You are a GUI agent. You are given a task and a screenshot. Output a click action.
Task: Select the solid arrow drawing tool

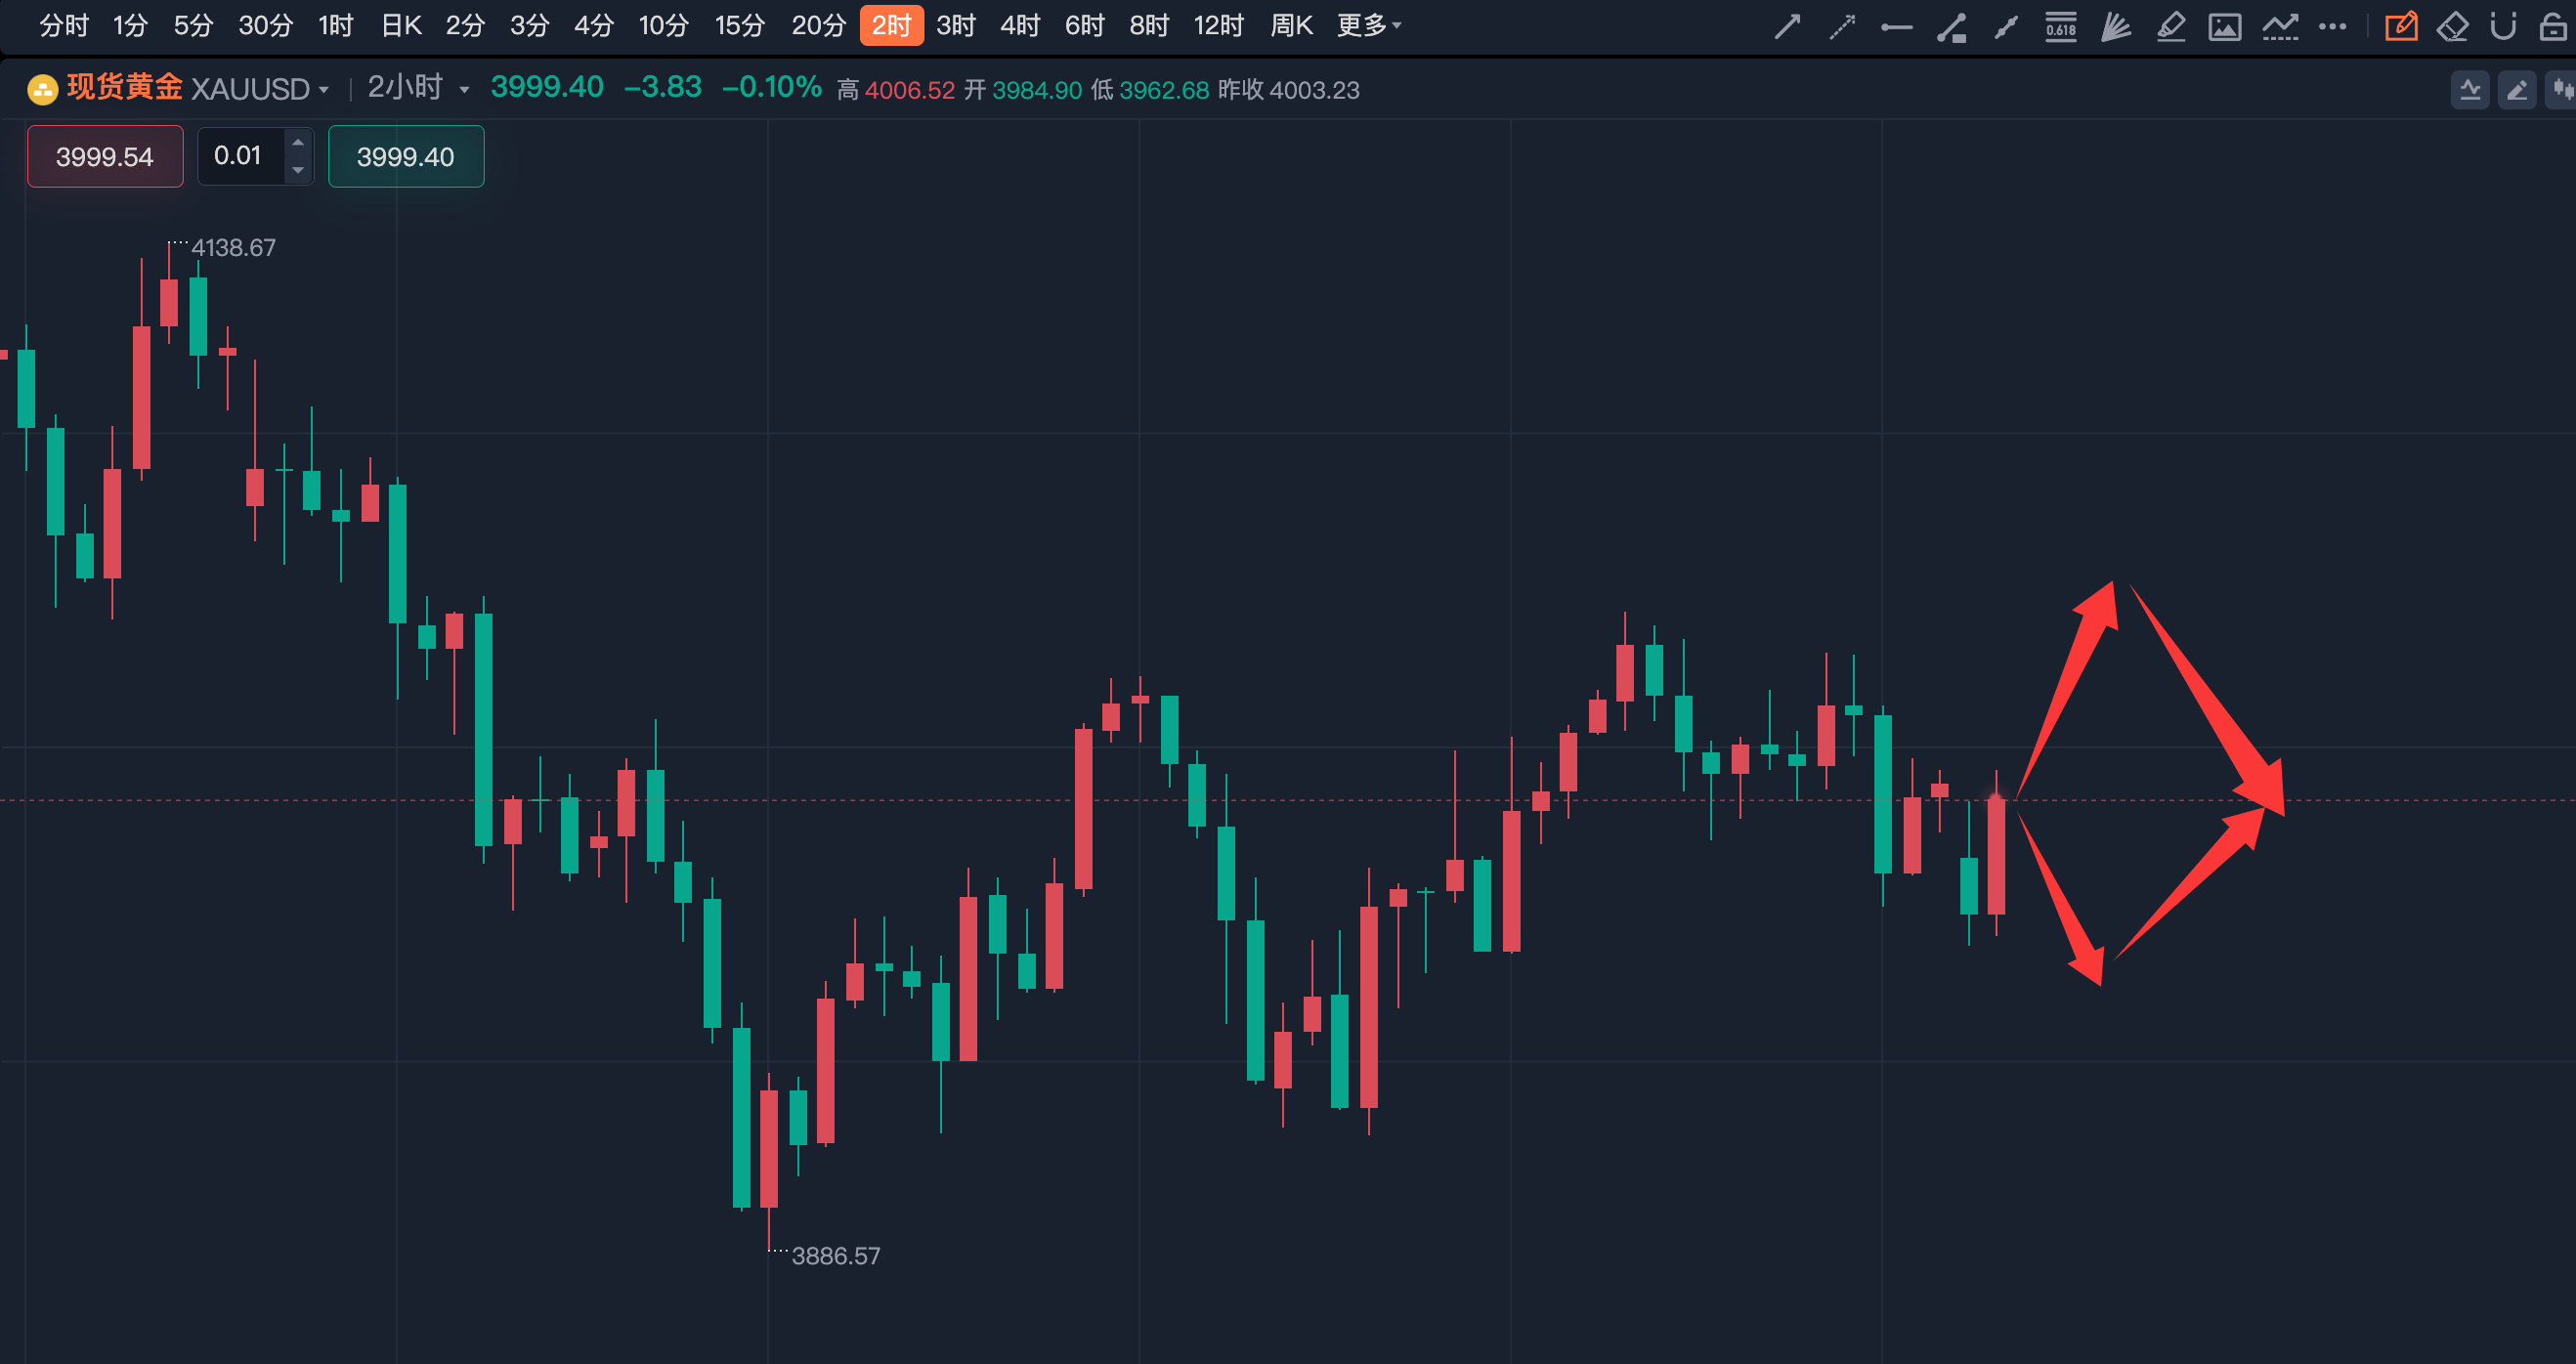1787,26
